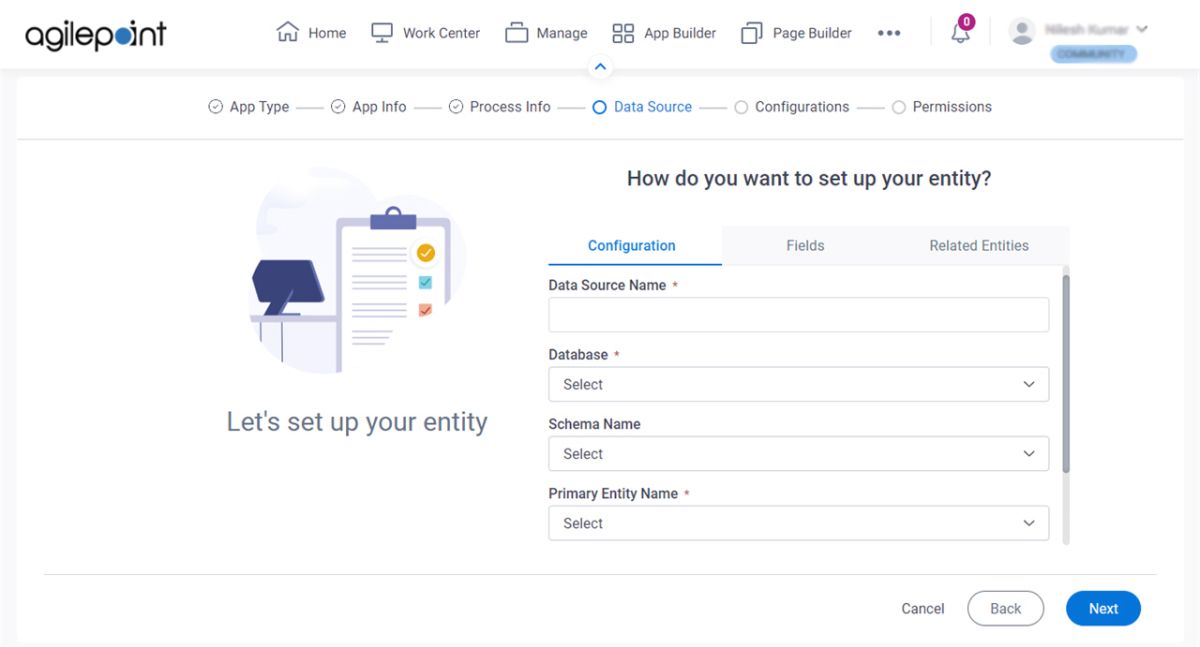Click the form's vertical scrollbar
Viewport: 1200px width, 647px height.
1066,373
